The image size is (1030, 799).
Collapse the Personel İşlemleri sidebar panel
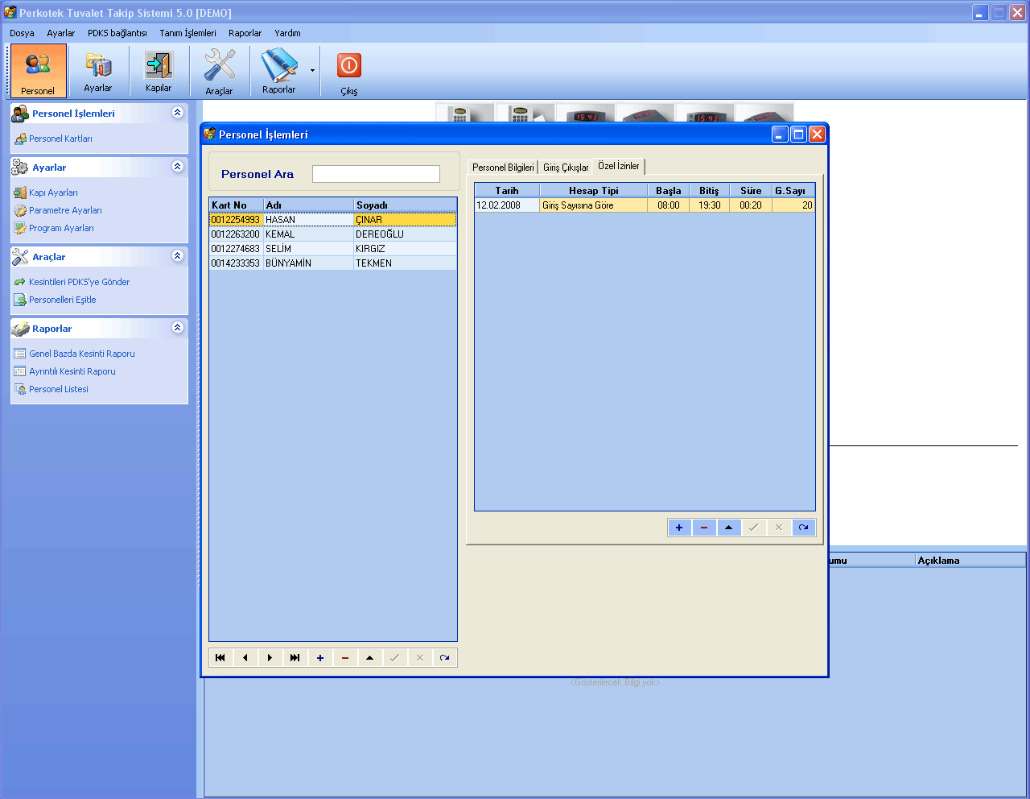tap(177, 113)
